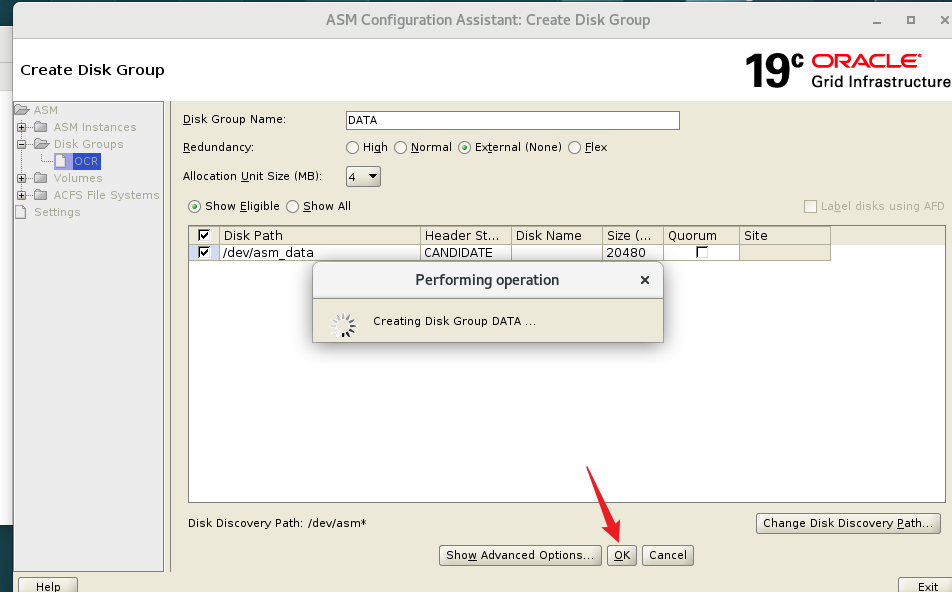Select Flex redundancy
Viewport: 952px width, 592px height.
pos(574,148)
